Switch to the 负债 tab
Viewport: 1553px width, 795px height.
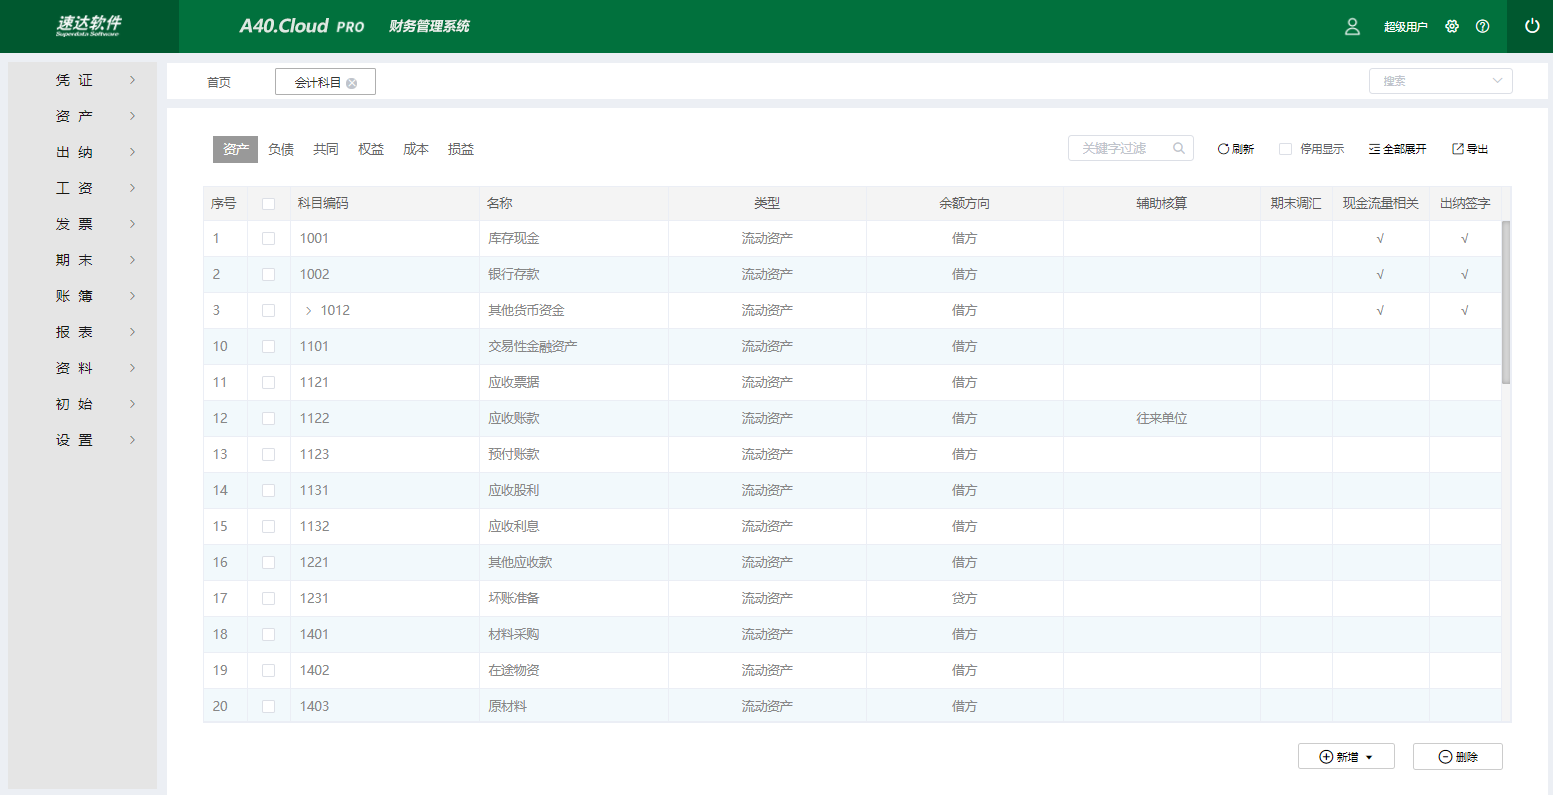280,148
